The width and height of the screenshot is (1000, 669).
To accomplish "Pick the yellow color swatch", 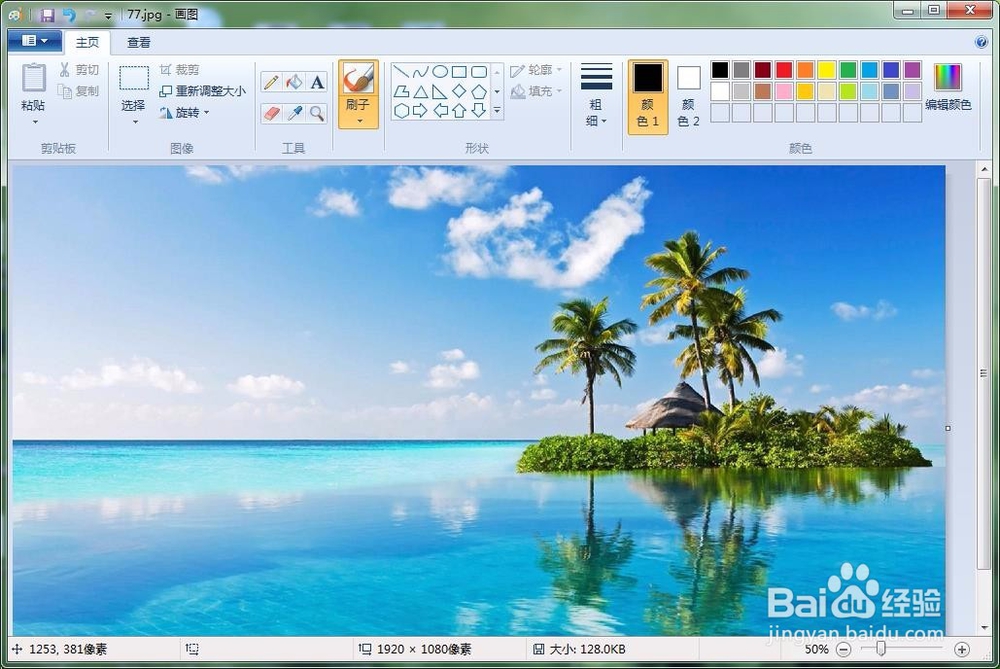I will coord(827,70).
